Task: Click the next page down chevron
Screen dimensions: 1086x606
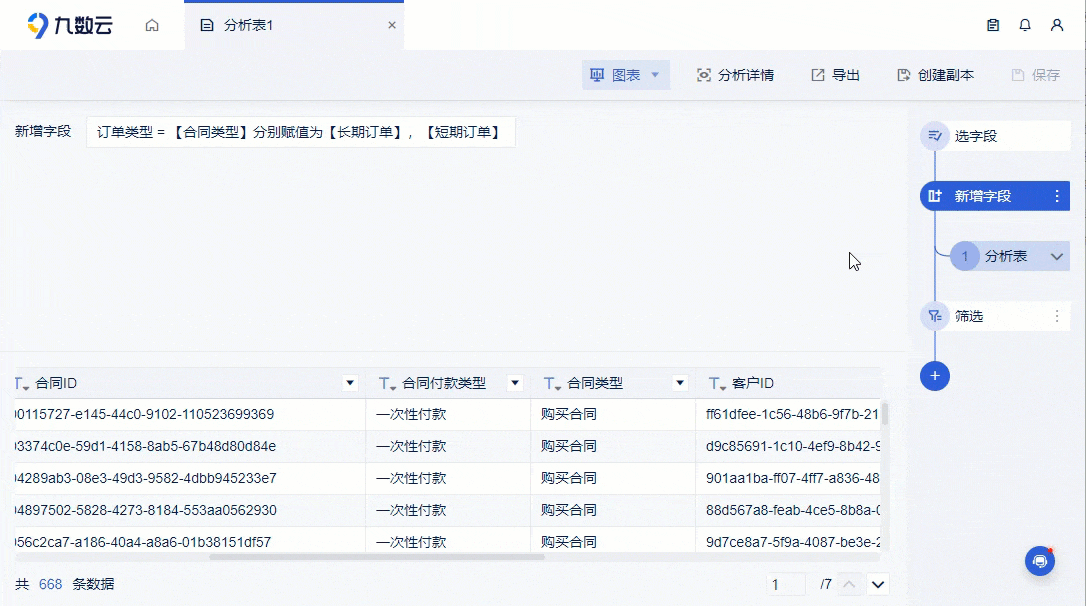Action: (877, 584)
